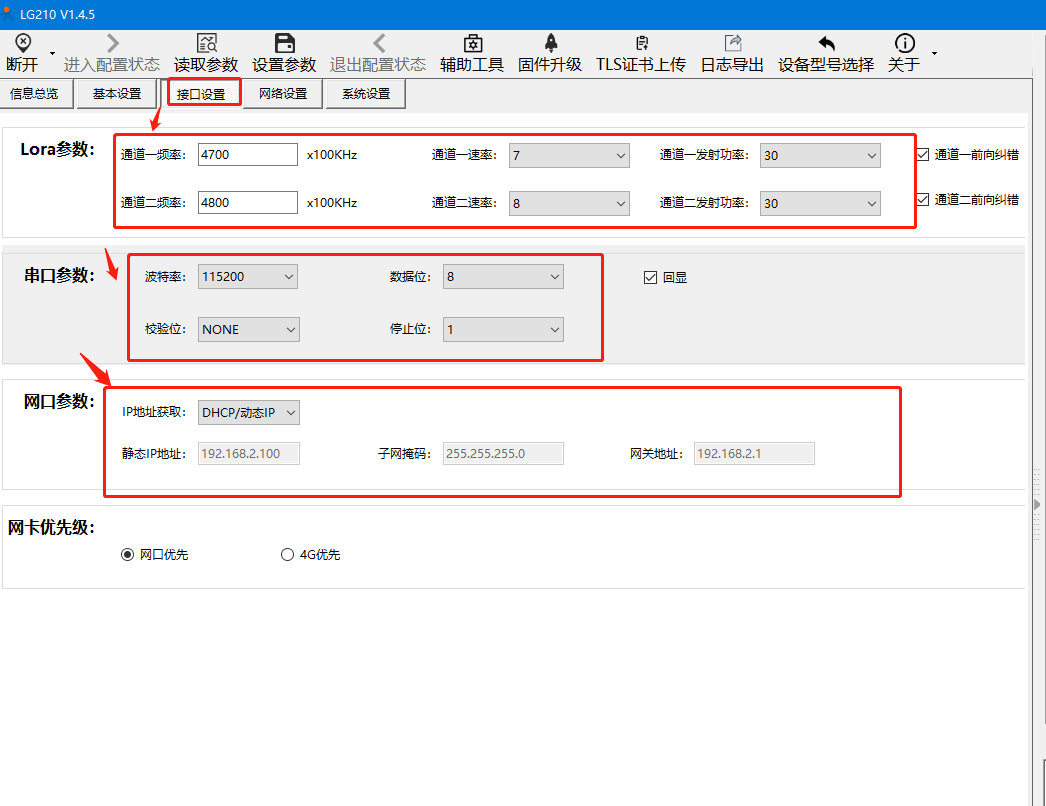Toggle 通道一前向纠错 checkbox
Viewport: 1046px width, 806px height.
(x=923, y=155)
